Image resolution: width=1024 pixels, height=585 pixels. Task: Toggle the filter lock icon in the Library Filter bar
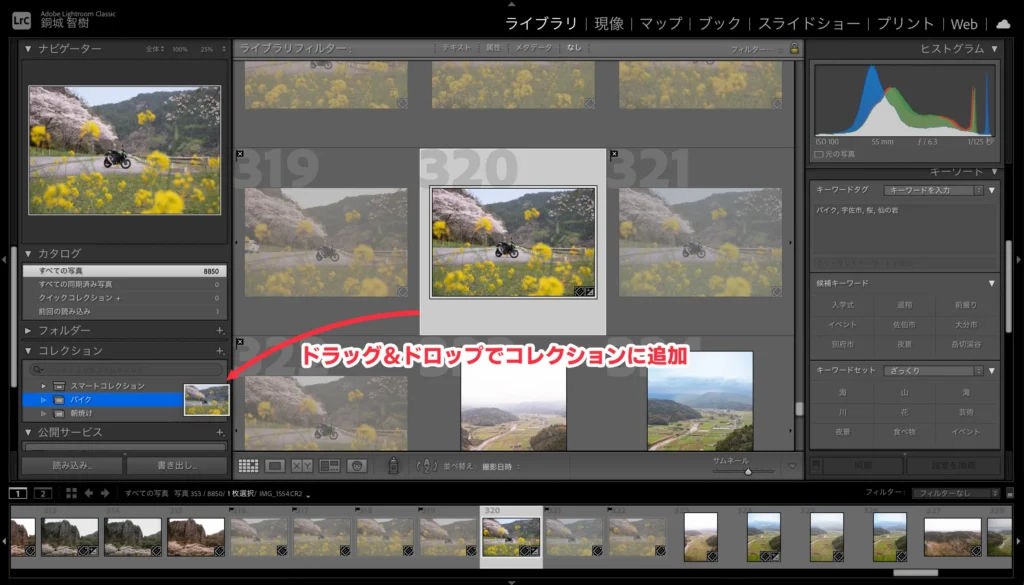pos(795,47)
